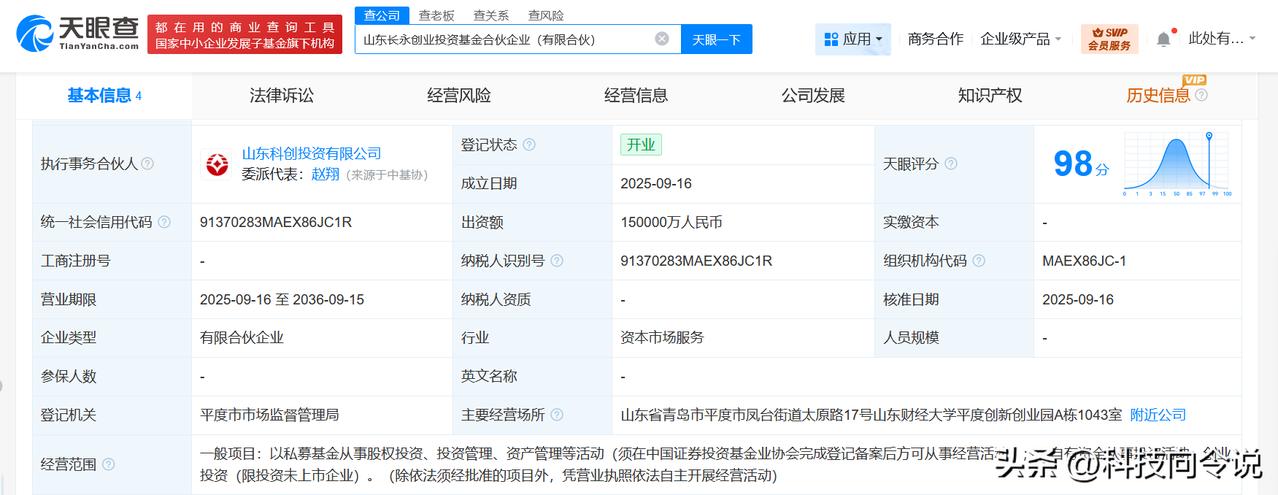
Task: Click help icon next to 组织机构代码
Action: [979, 261]
